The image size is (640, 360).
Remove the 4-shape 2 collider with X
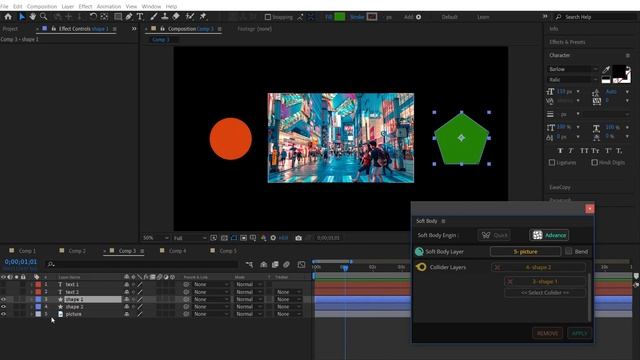[497, 267]
